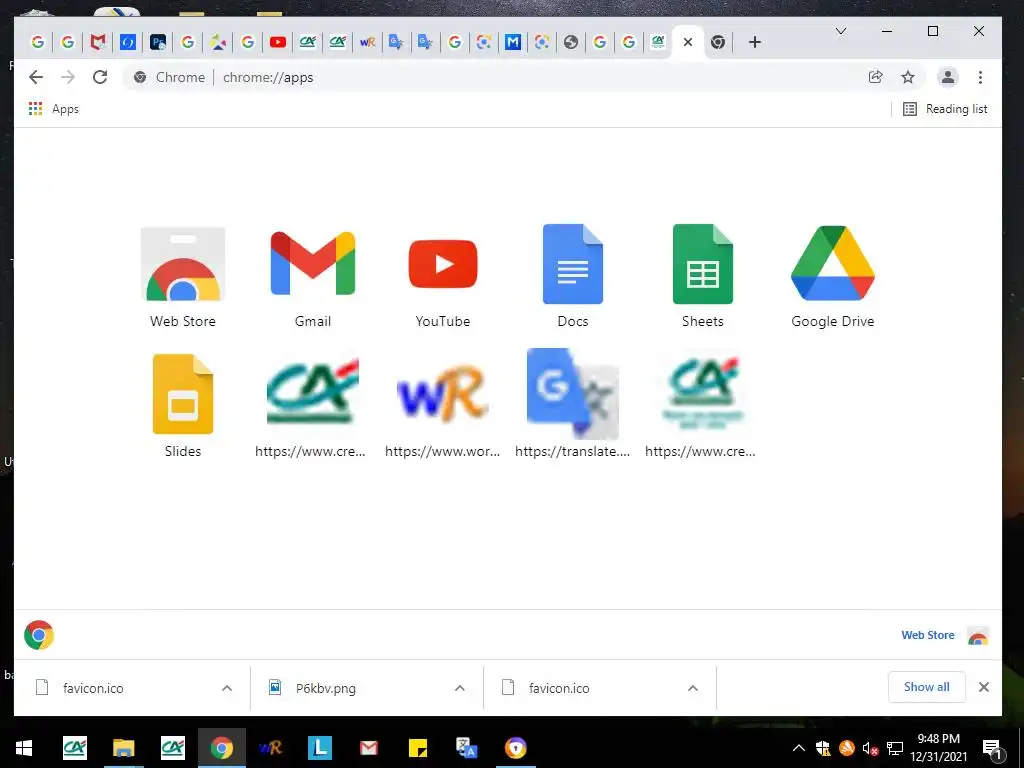Open the Windows Start menu
1024x768 pixels.
(x=24, y=748)
